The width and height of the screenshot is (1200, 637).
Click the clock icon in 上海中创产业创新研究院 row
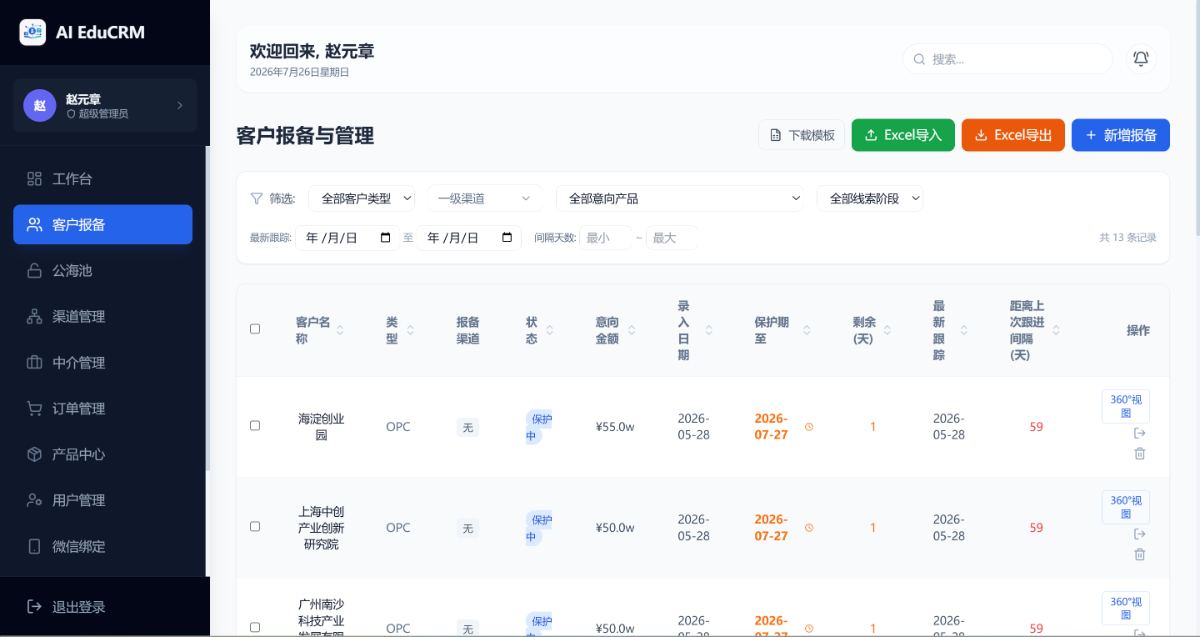pyautogui.click(x=809, y=528)
